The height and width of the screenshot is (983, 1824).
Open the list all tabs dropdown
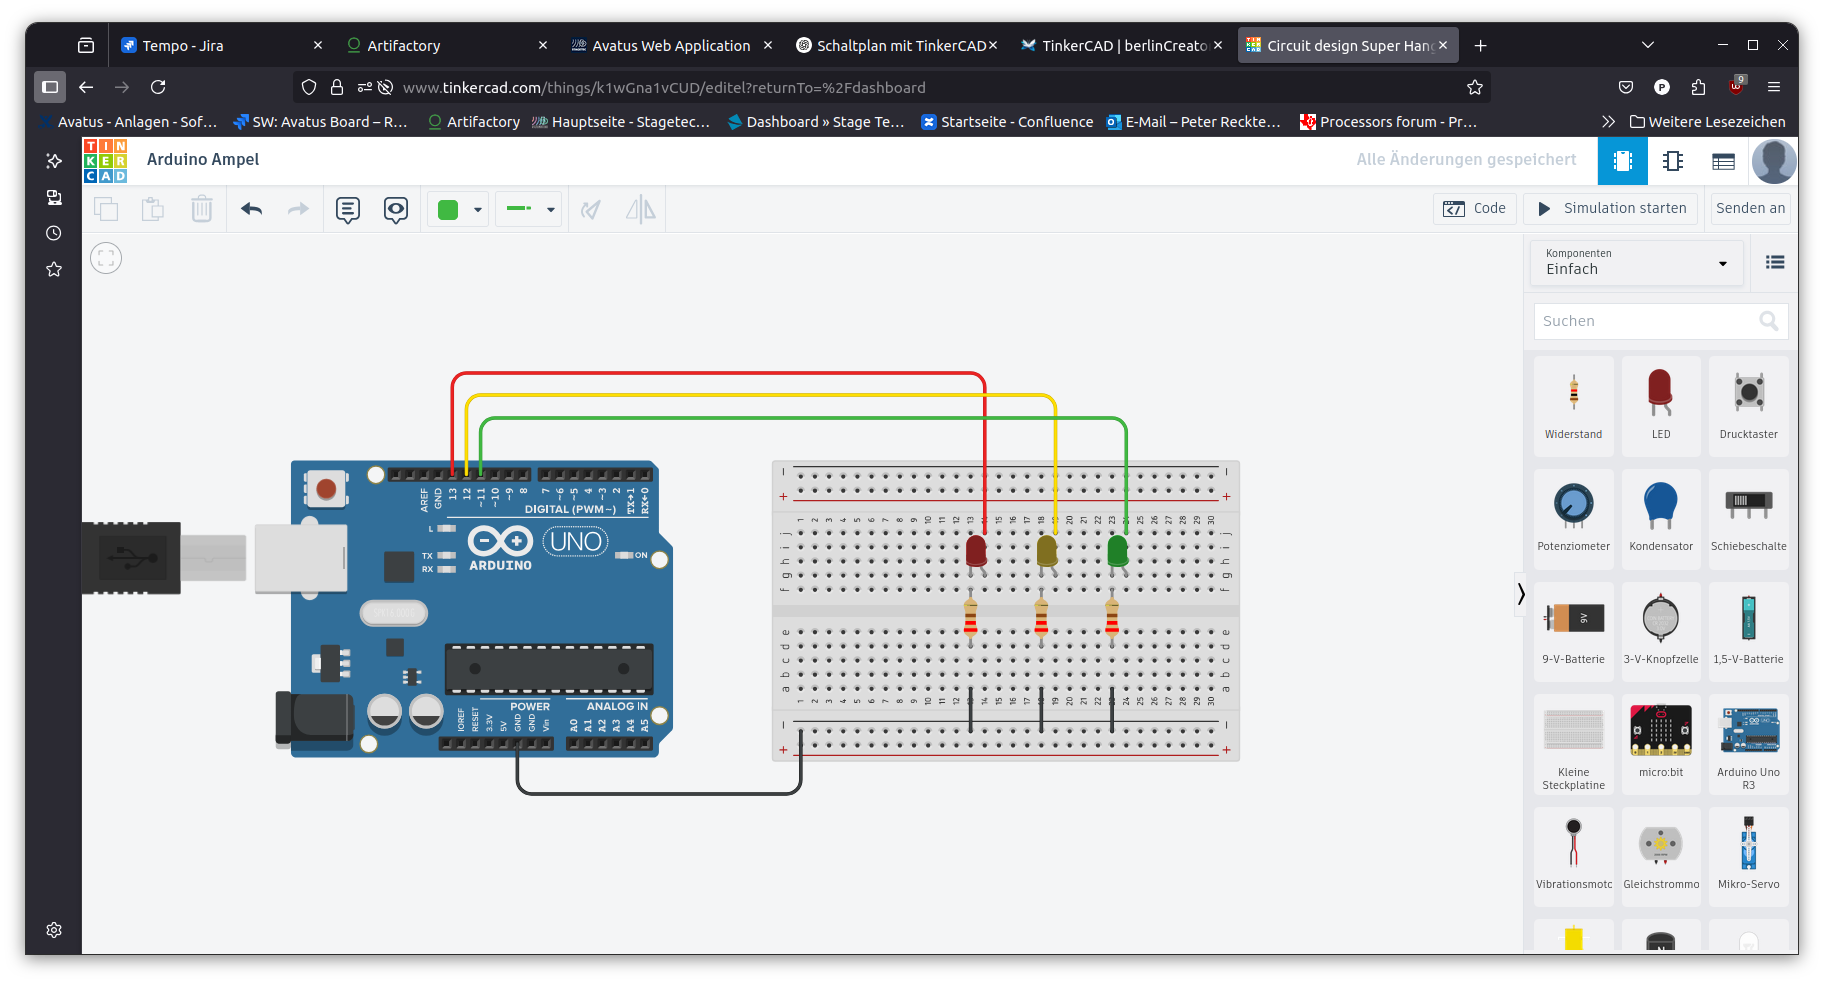click(x=1648, y=45)
